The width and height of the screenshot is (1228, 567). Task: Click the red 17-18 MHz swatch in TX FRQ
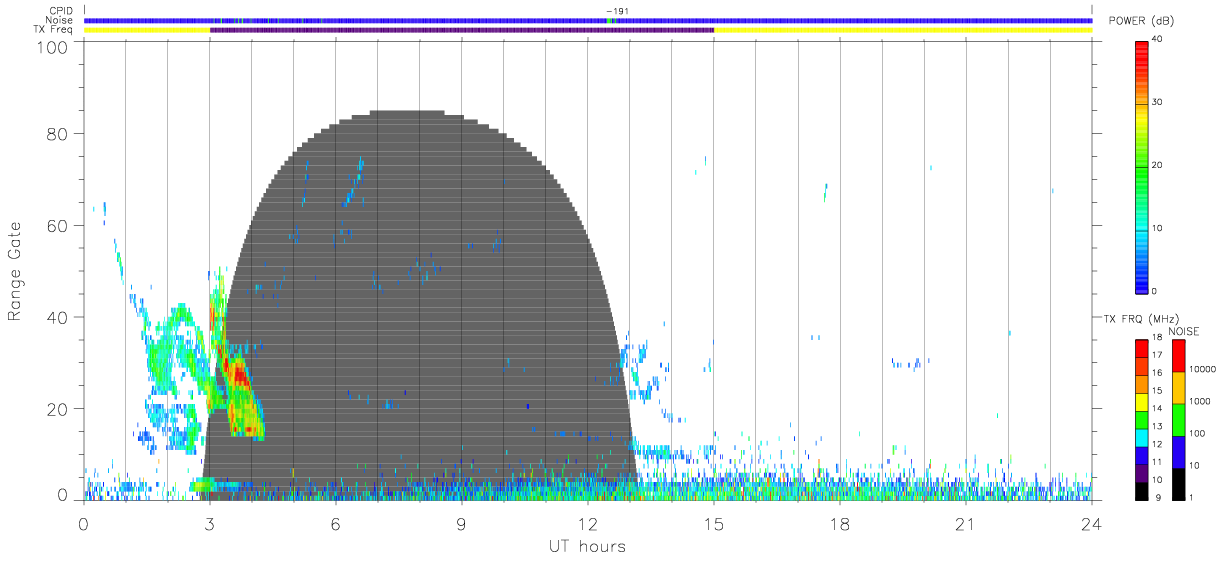click(1142, 348)
